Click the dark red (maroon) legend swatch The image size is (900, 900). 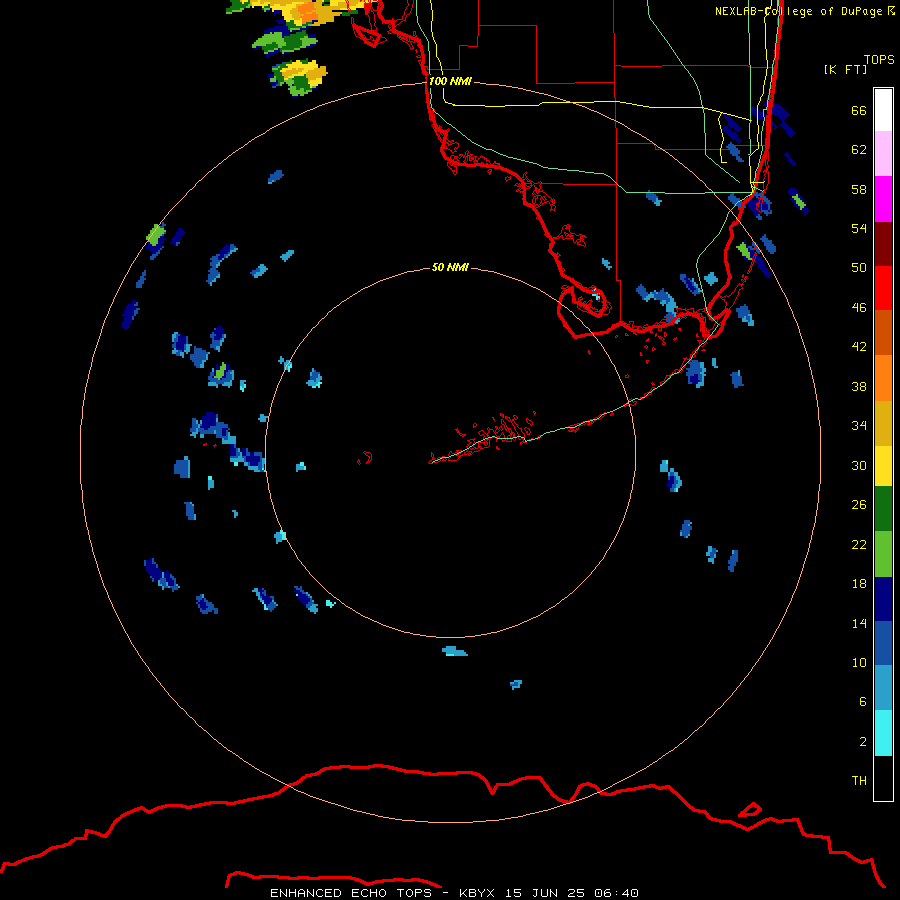(x=883, y=244)
